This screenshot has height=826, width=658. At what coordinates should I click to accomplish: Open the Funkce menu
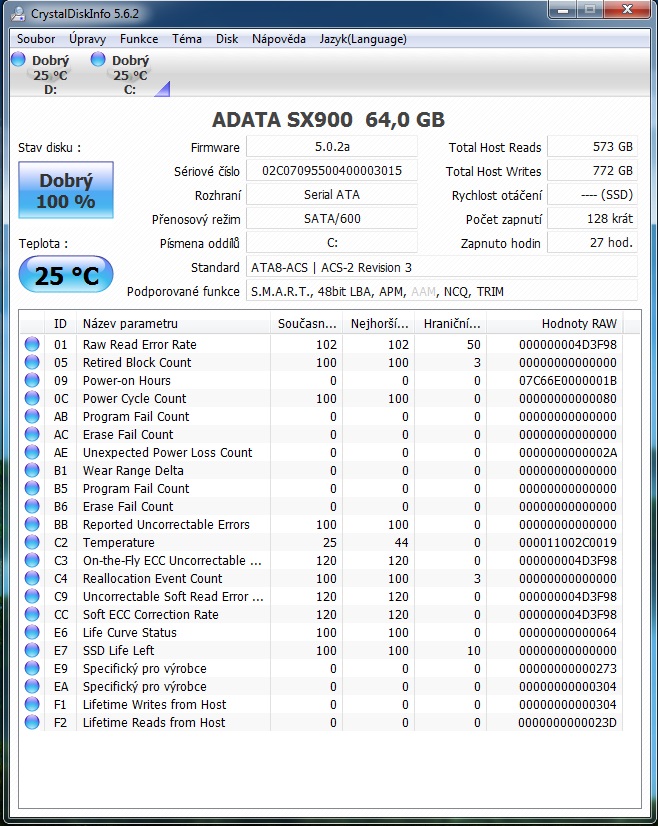(139, 39)
